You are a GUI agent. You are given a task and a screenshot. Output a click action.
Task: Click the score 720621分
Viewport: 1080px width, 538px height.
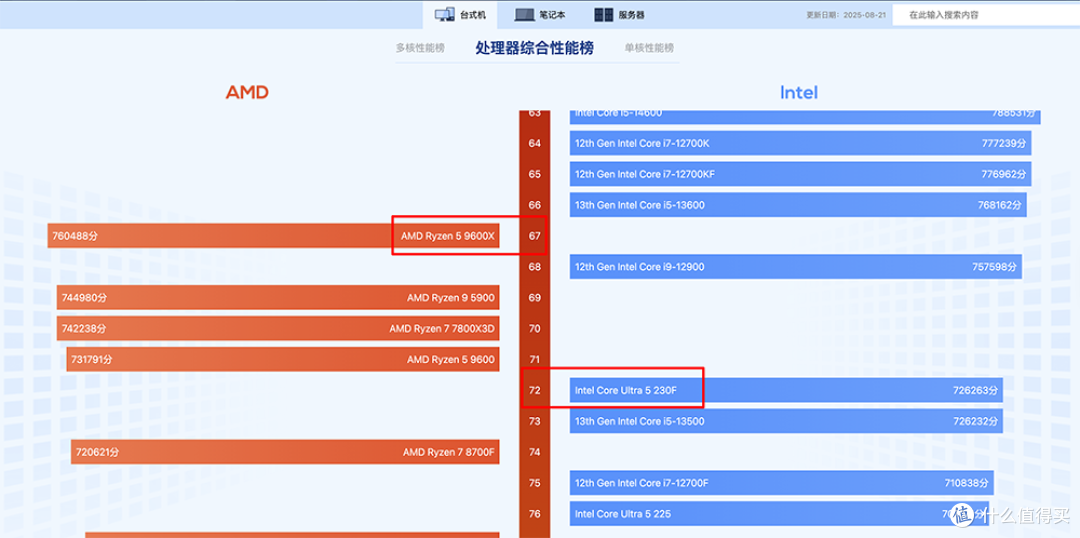(x=98, y=453)
